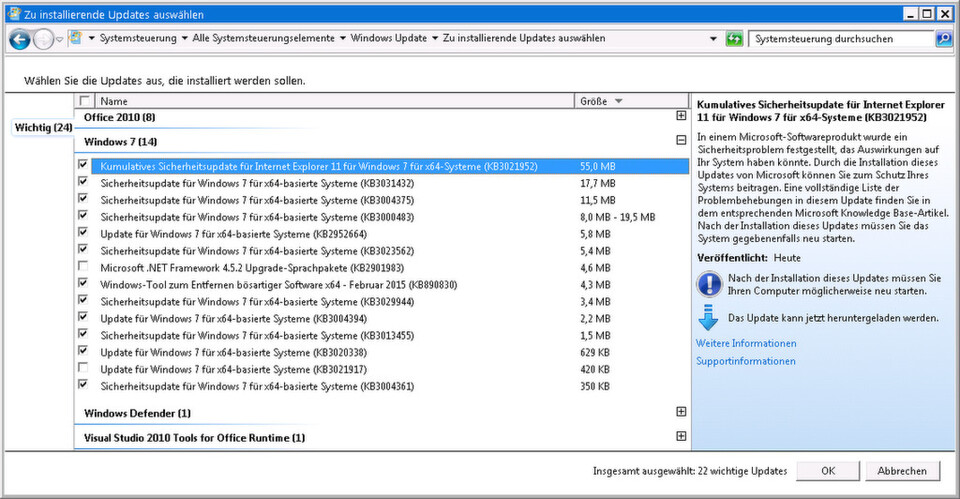Check the .NET Framework 4.5.2 KB2901983 box
This screenshot has height=499, width=960.
click(83, 266)
